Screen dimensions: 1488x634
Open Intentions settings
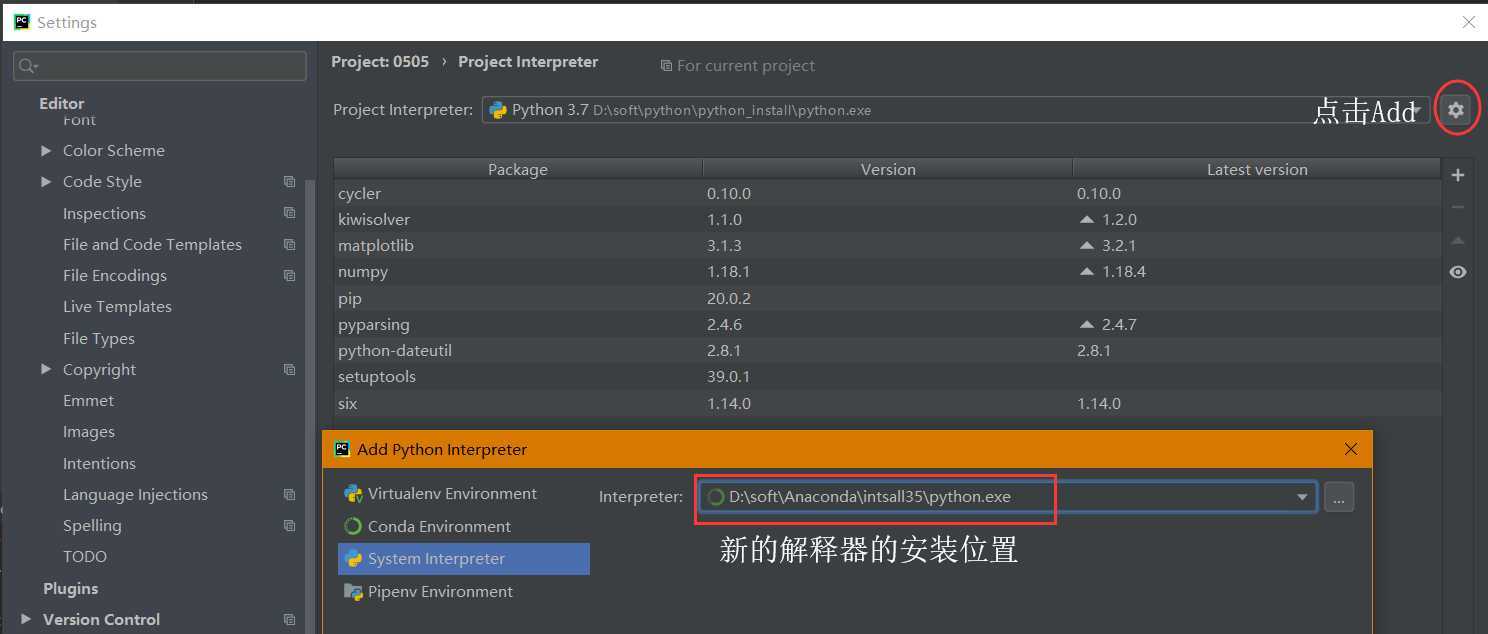coord(99,463)
